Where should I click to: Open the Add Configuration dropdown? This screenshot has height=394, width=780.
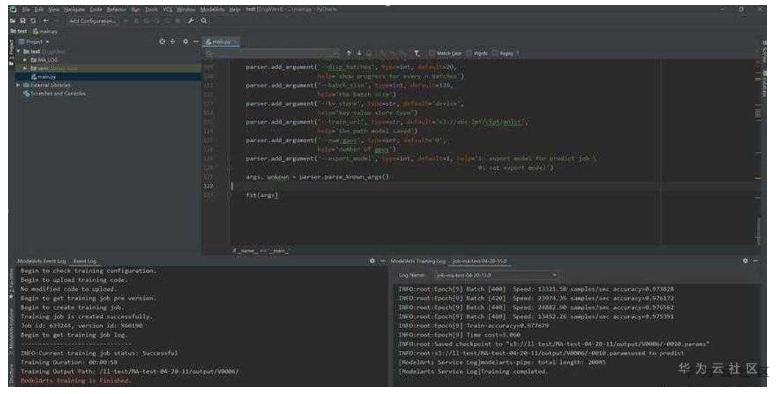94,21
